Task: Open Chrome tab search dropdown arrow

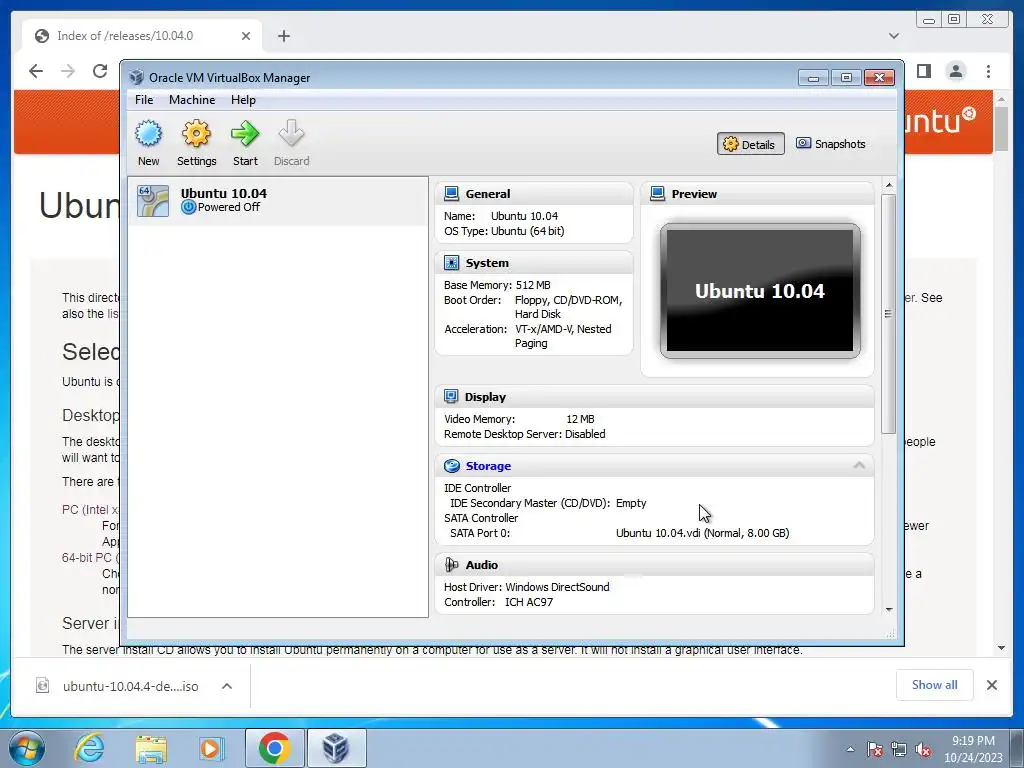Action: click(894, 36)
